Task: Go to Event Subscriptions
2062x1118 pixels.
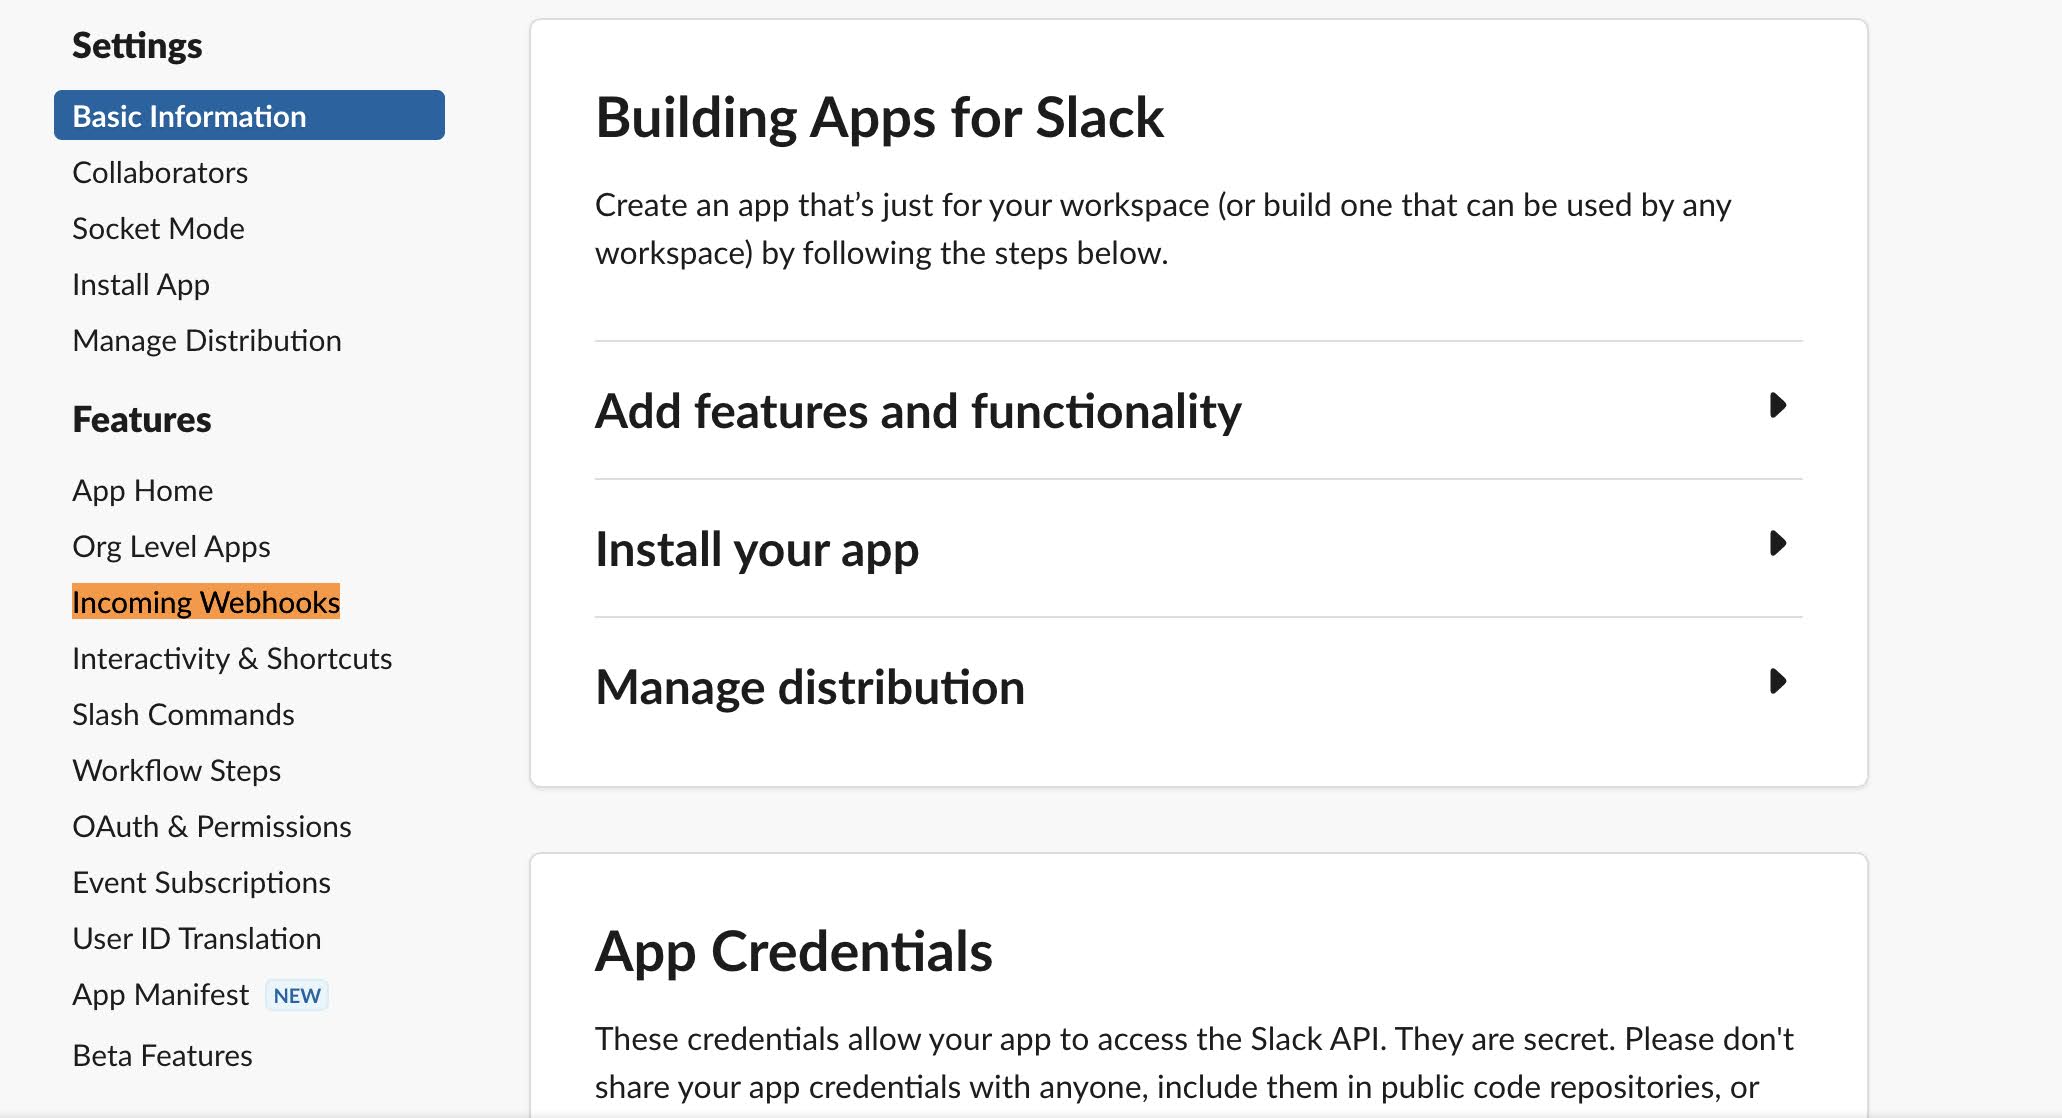Action: [201, 883]
